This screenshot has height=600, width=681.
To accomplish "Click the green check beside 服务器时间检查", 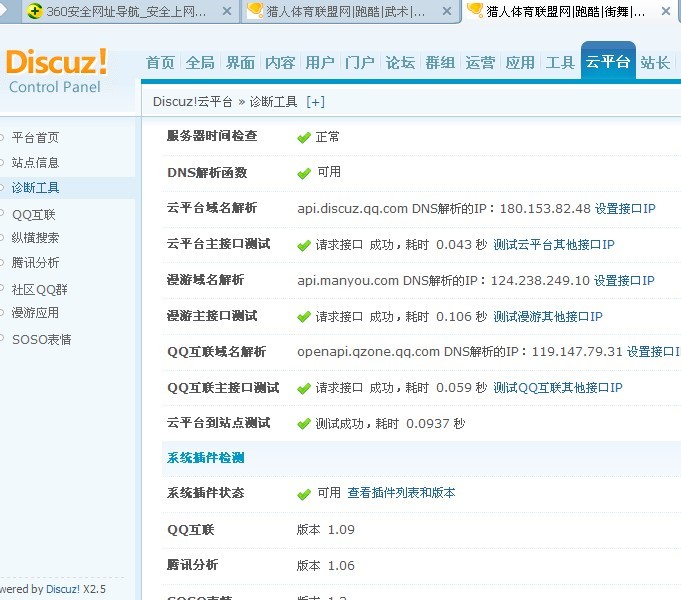I will (x=304, y=138).
